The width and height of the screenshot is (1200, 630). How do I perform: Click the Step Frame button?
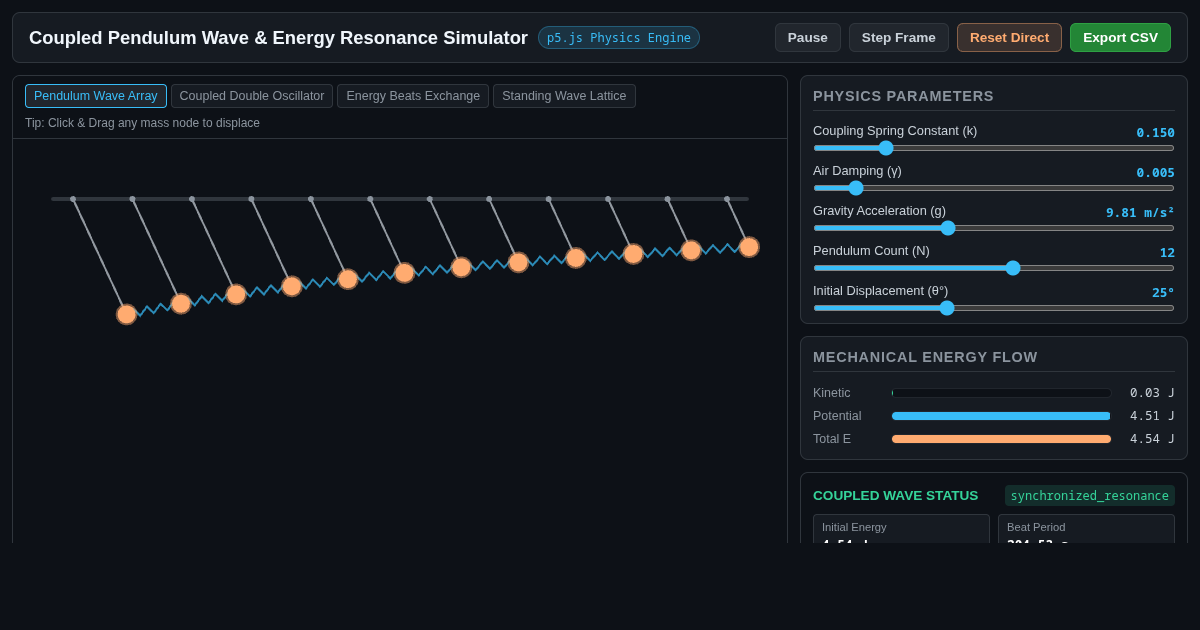point(899,38)
